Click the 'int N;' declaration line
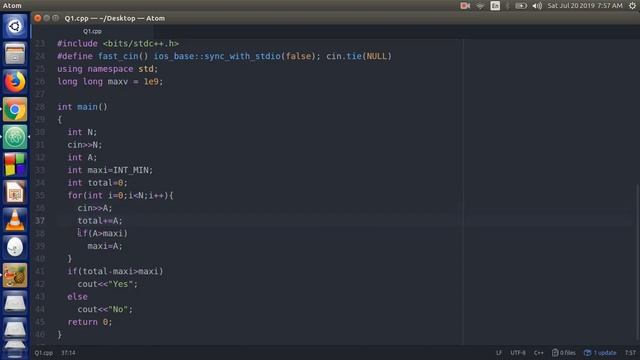Image resolution: width=640 pixels, height=360 pixels. tap(82, 132)
